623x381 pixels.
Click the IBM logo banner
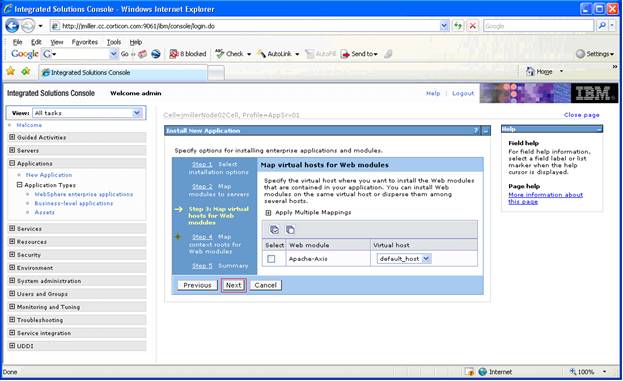594,93
